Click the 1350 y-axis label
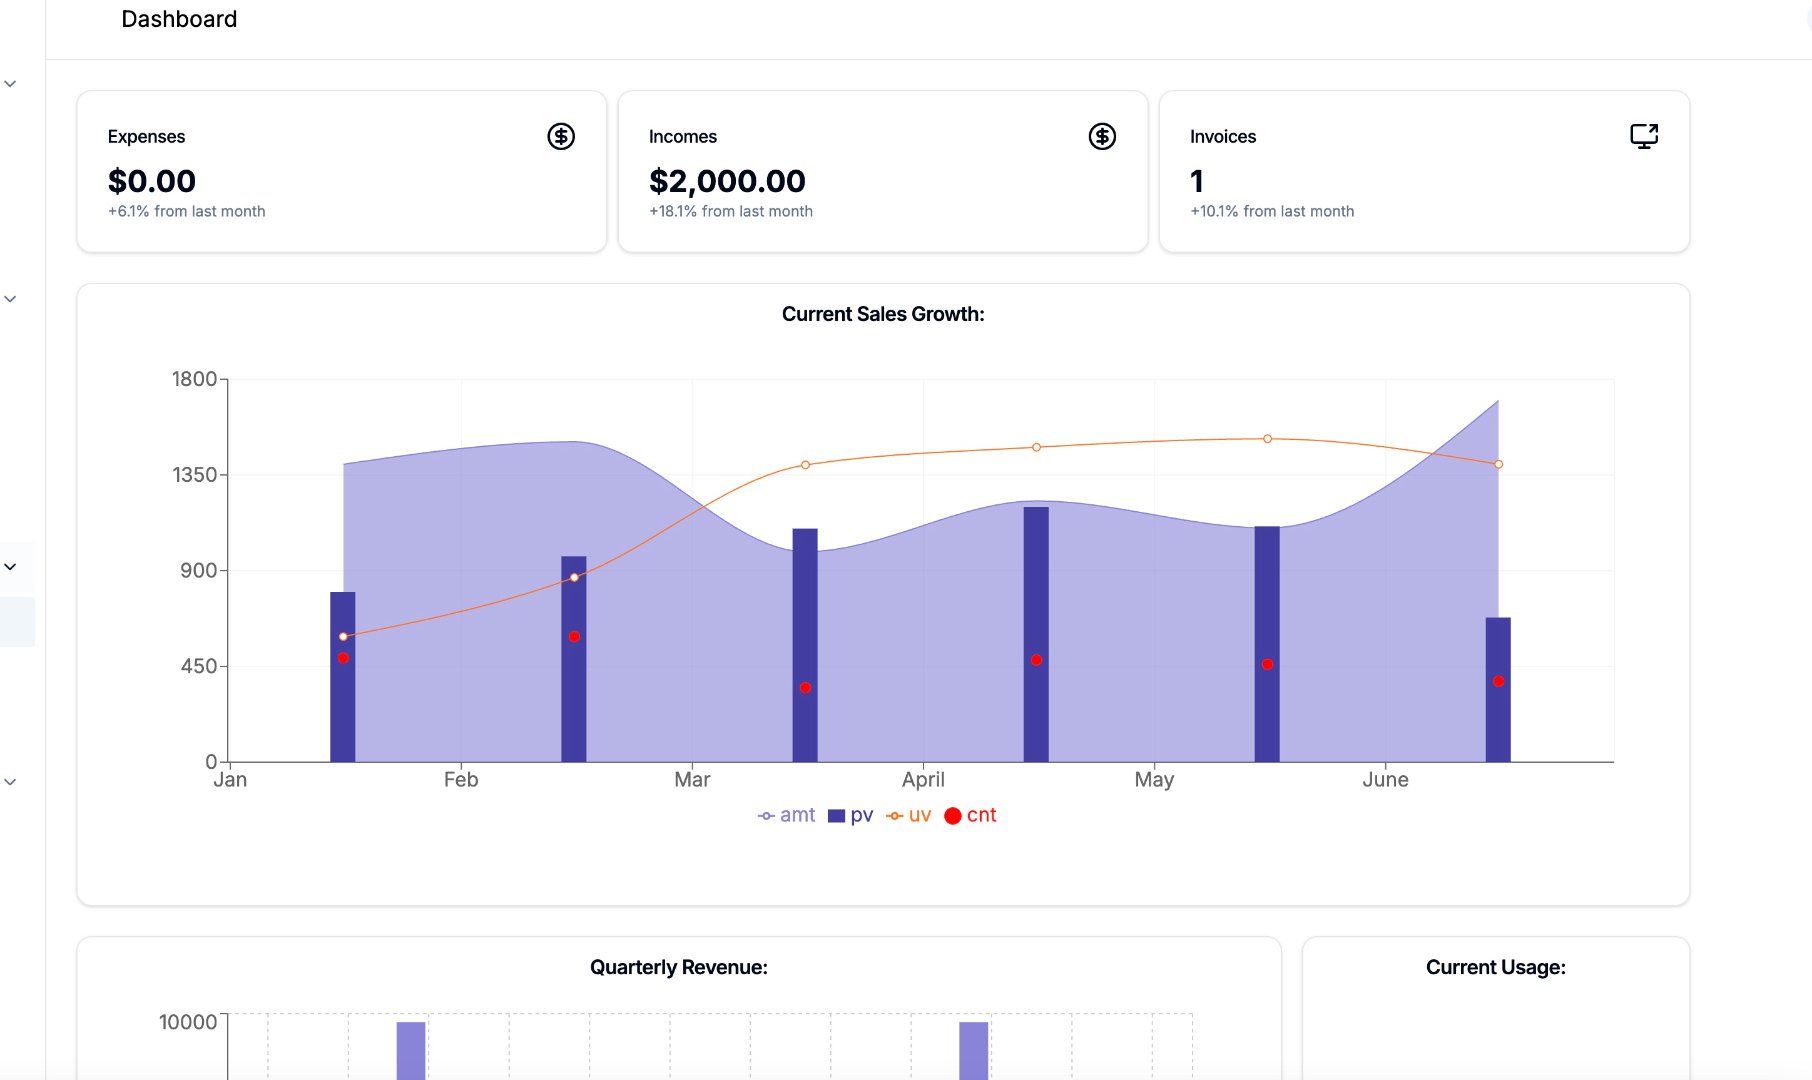Viewport: 1812px width, 1080px height. point(194,475)
